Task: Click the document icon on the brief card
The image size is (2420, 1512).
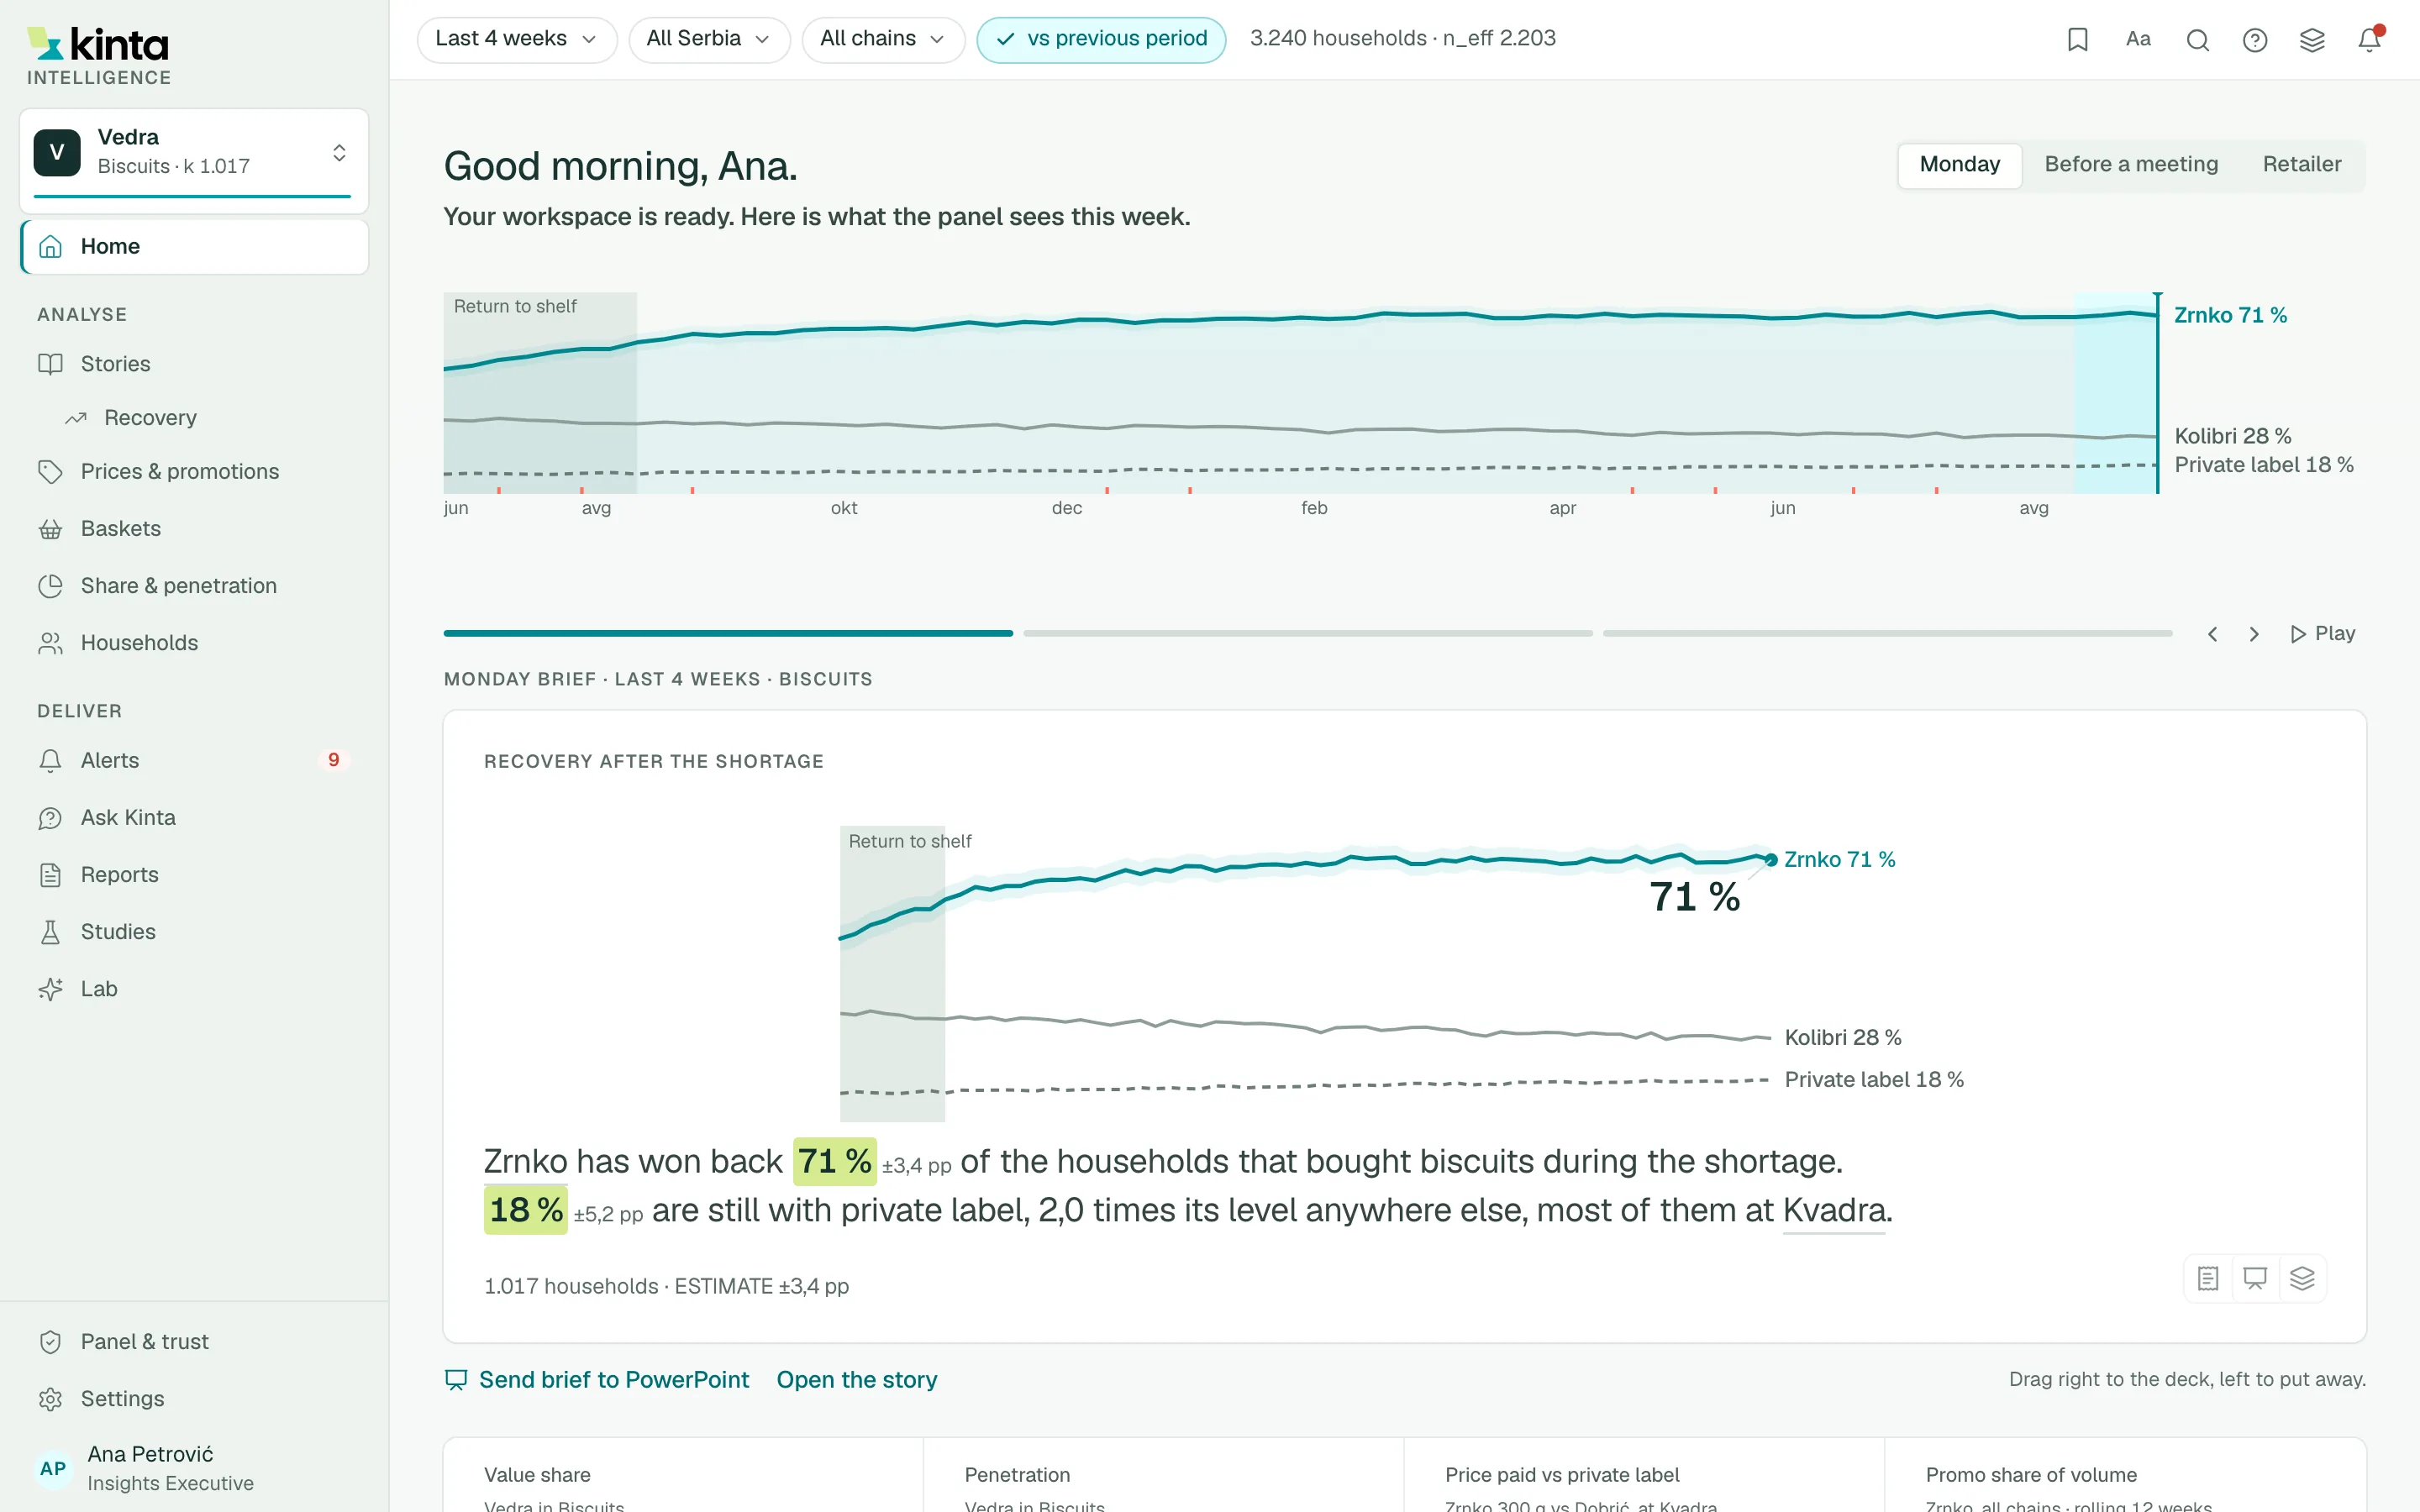Action: (x=2208, y=1278)
